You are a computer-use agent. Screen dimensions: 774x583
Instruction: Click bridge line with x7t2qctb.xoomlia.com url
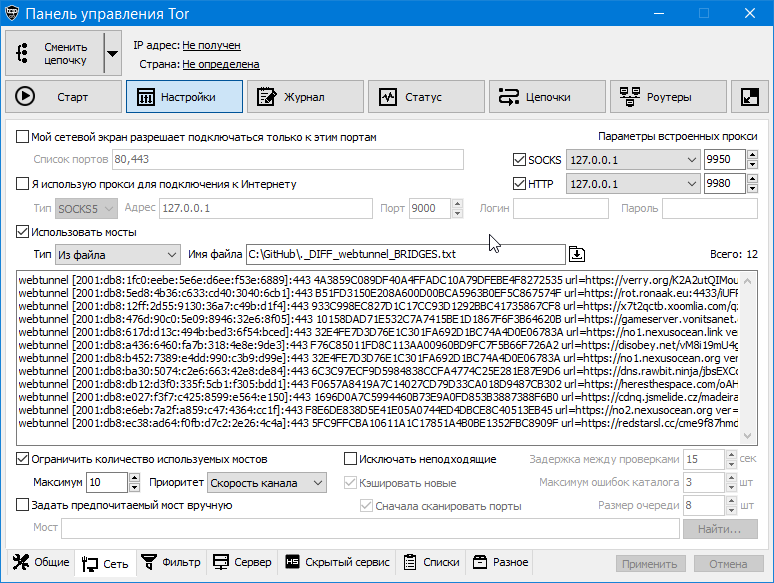pyautogui.click(x=378, y=306)
